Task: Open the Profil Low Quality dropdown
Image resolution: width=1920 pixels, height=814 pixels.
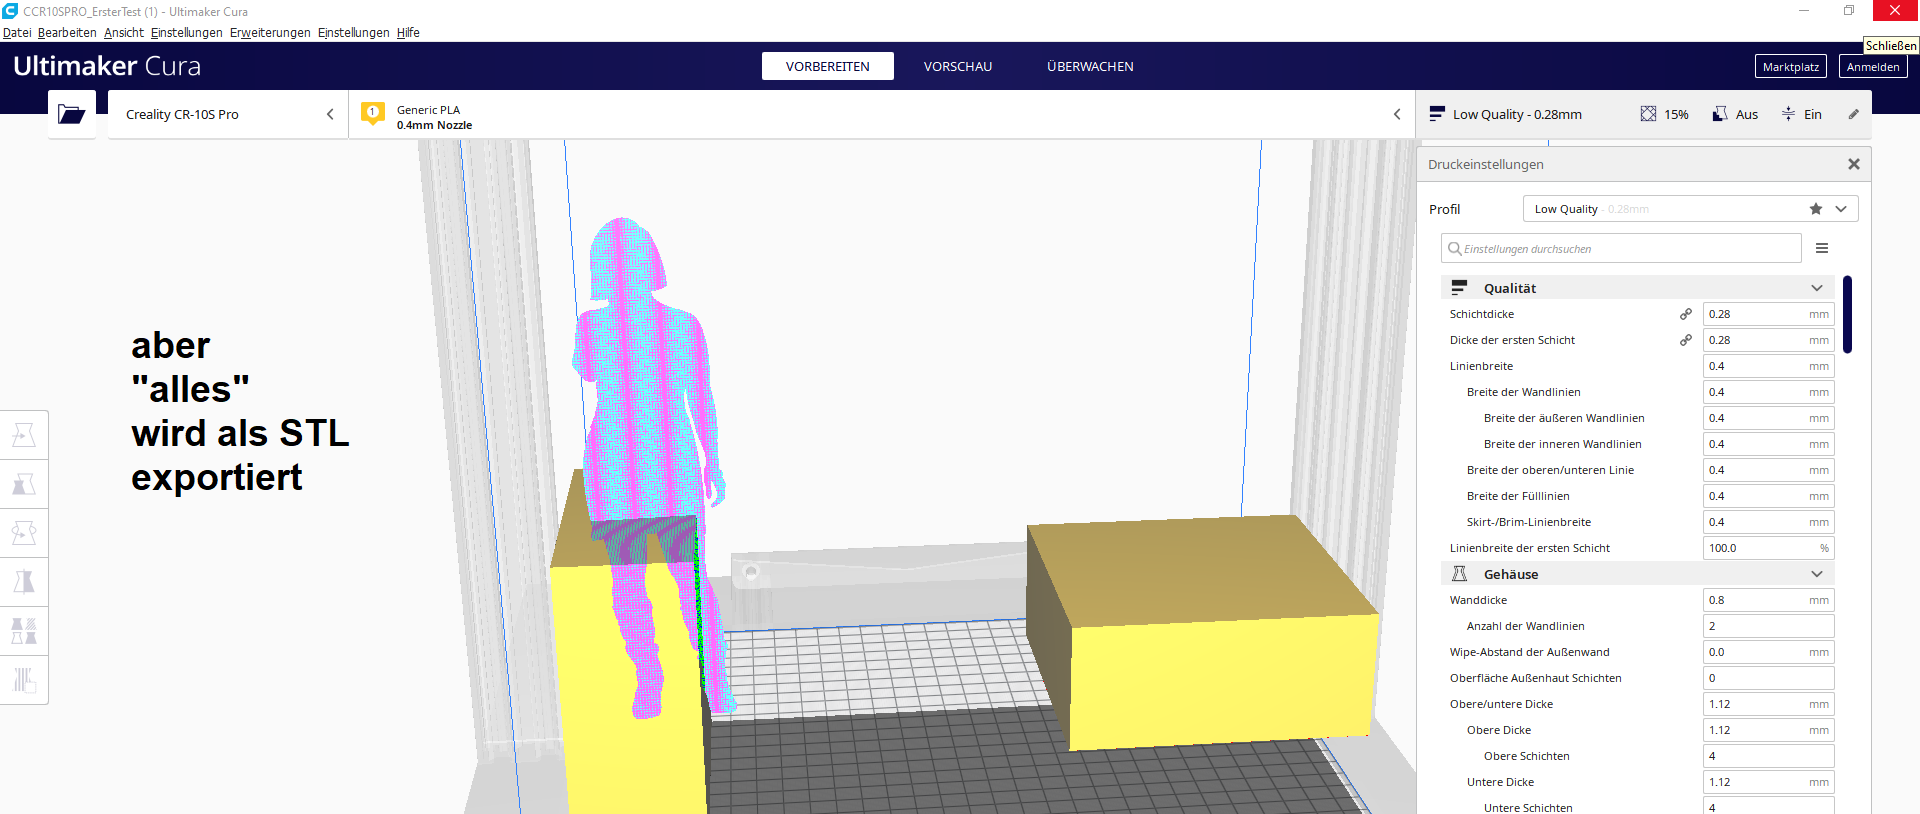Action: (1841, 209)
